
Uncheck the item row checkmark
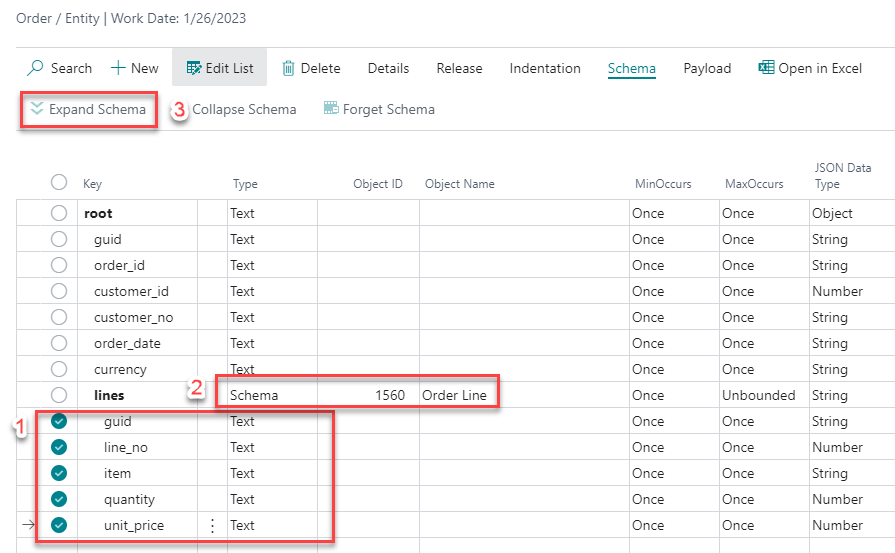(x=59, y=473)
